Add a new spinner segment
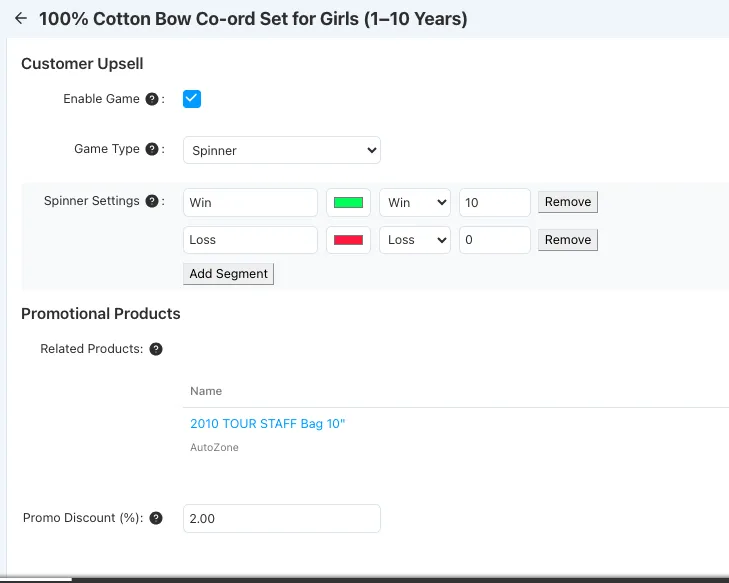729x583 pixels. point(228,274)
